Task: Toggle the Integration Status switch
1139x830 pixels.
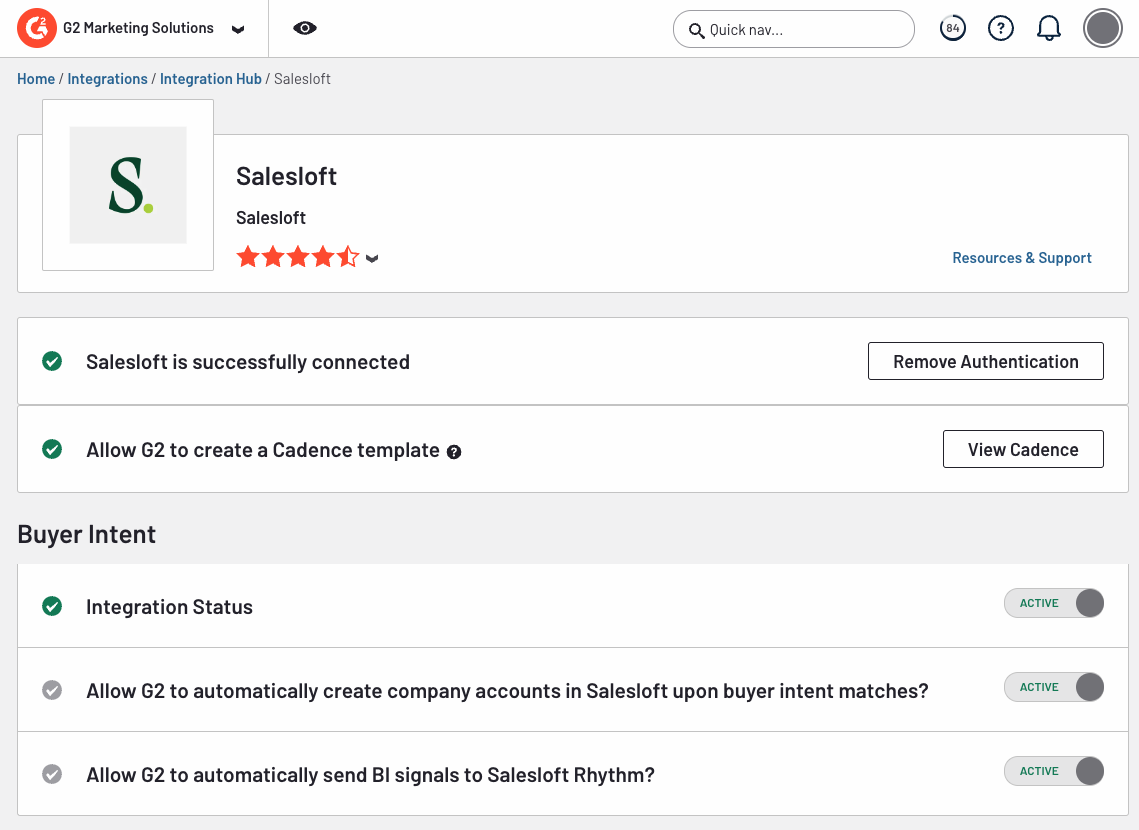Action: 1053,603
